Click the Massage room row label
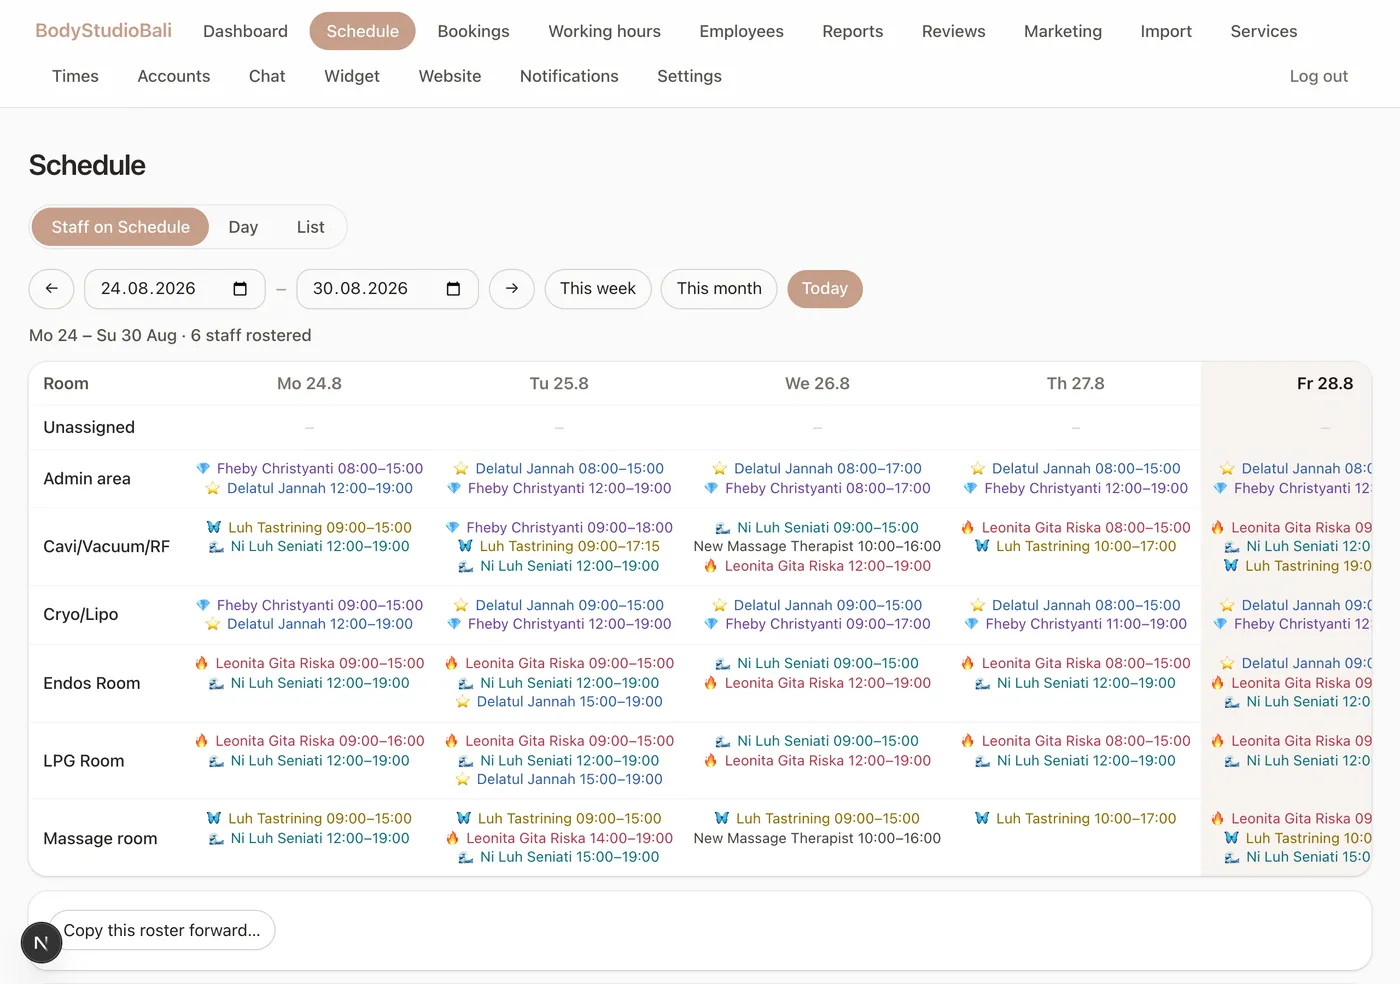This screenshot has height=984, width=1400. 100,839
